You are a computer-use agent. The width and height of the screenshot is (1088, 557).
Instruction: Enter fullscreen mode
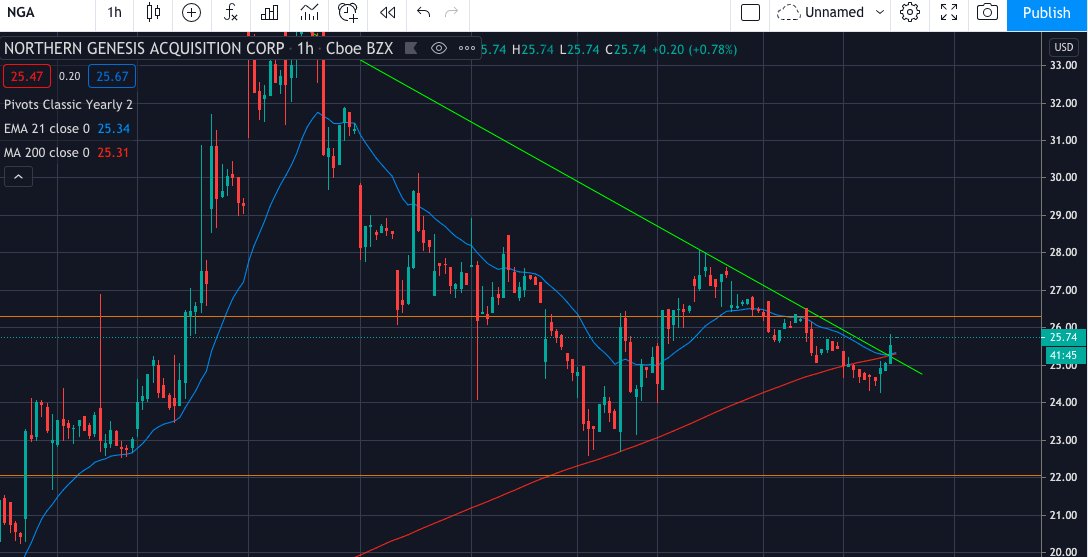949,12
